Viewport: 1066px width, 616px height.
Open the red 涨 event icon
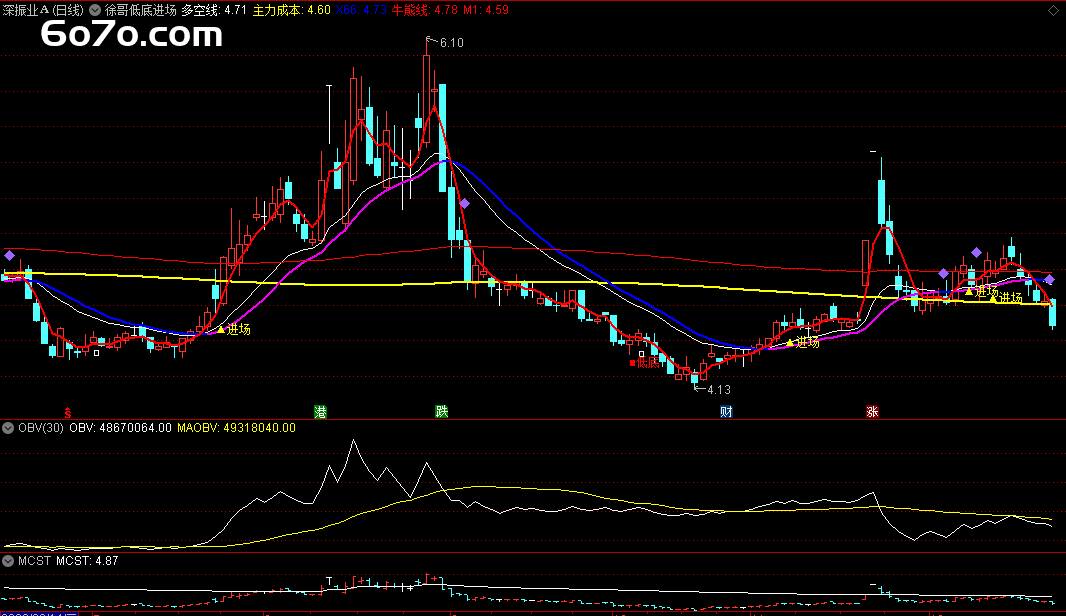872,411
